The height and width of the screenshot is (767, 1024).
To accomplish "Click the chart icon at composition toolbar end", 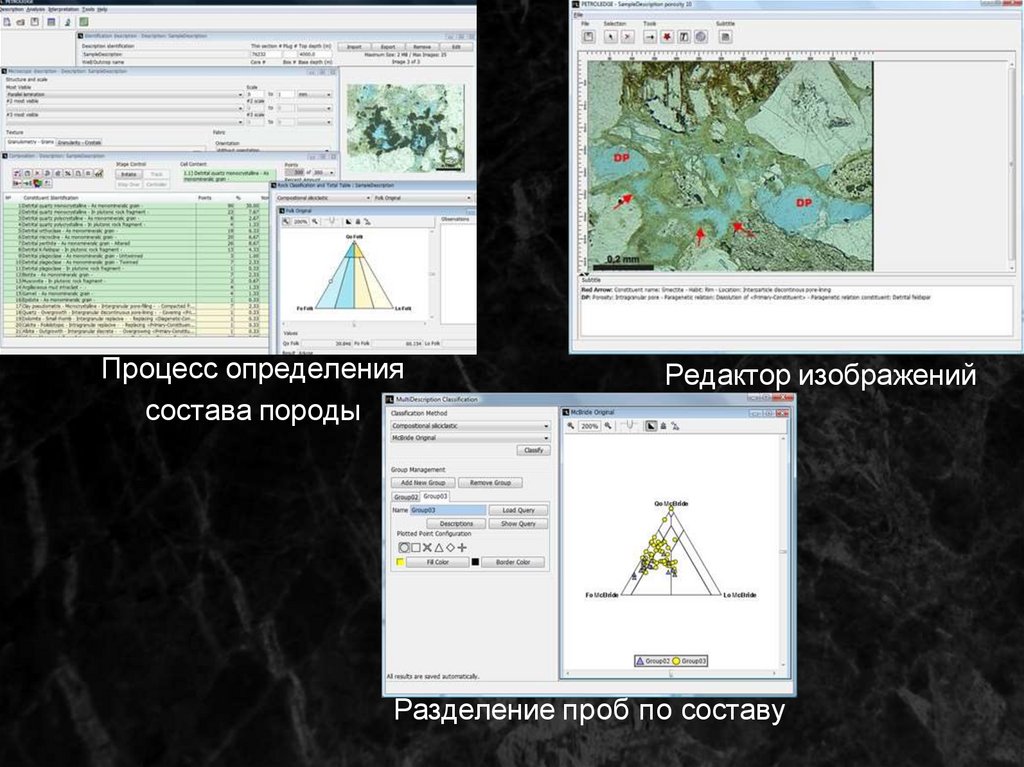I will pos(99,173).
